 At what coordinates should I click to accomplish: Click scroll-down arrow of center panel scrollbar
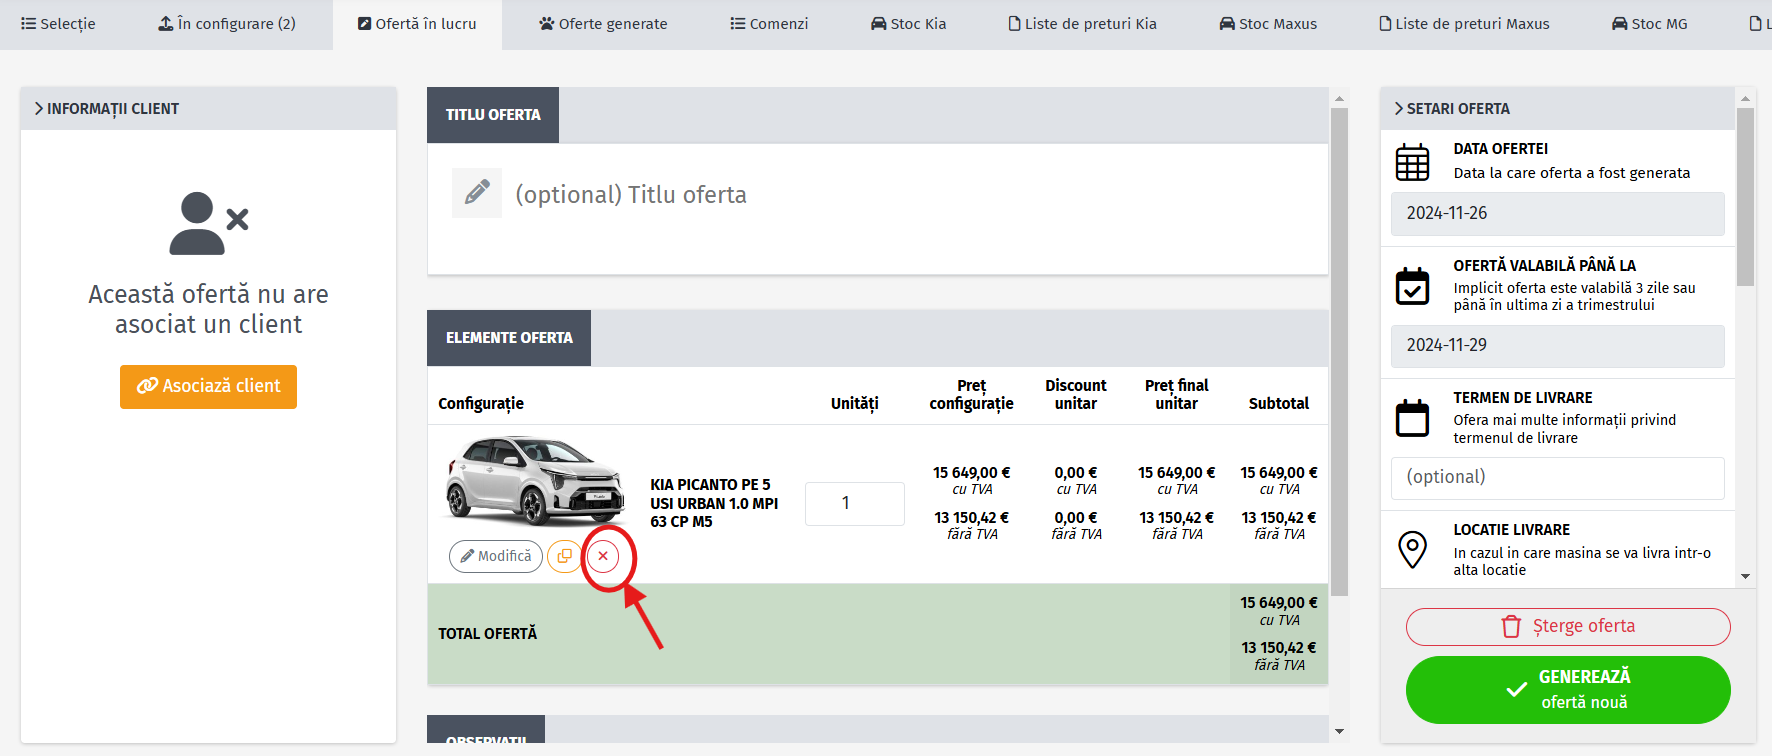pos(1339,732)
